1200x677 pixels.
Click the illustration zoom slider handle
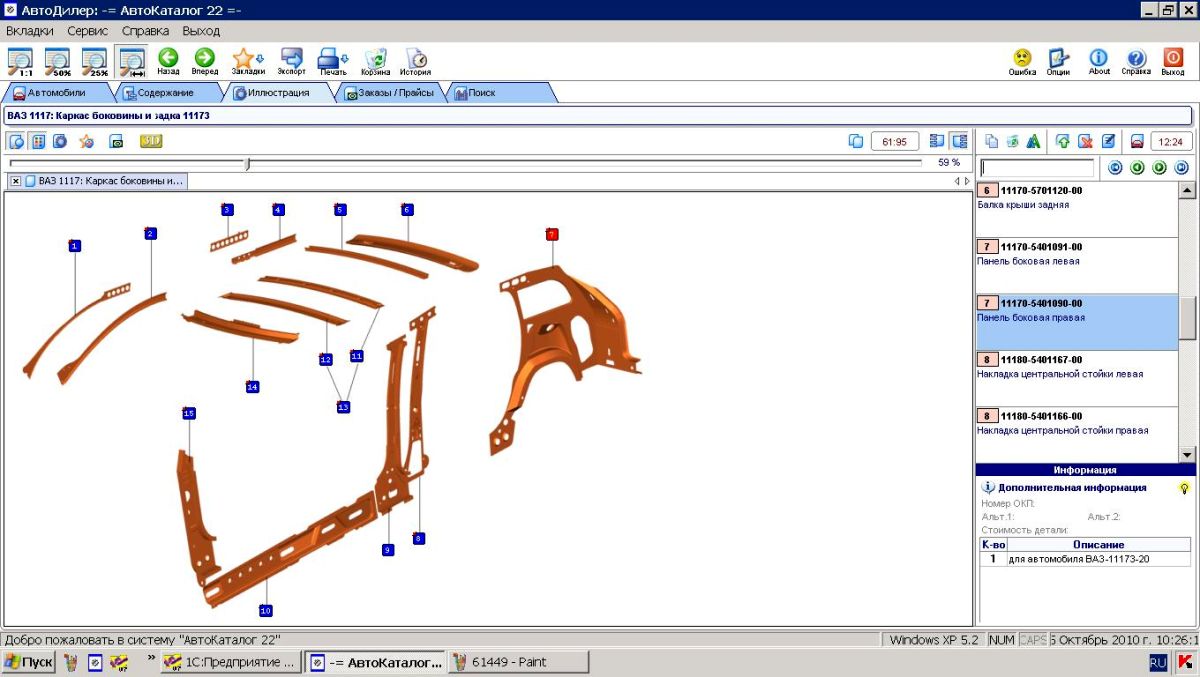248,163
